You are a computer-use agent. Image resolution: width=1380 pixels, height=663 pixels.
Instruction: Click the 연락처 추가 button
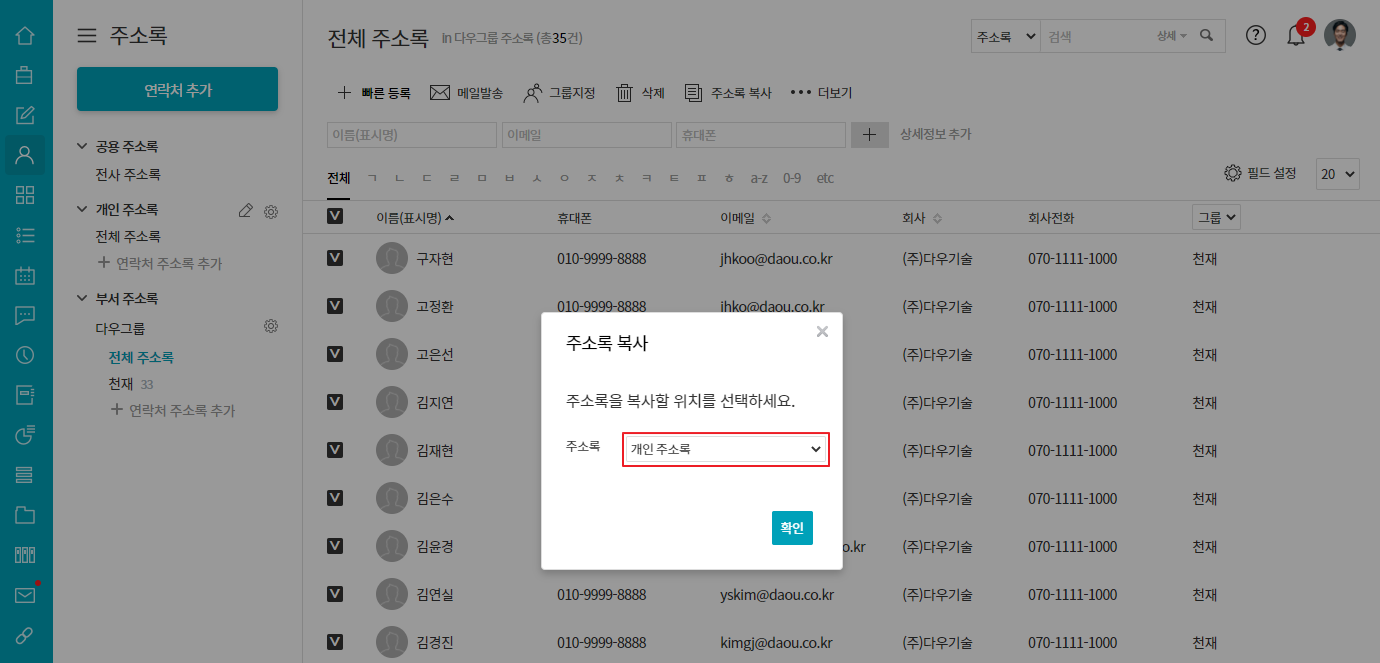tap(177, 90)
